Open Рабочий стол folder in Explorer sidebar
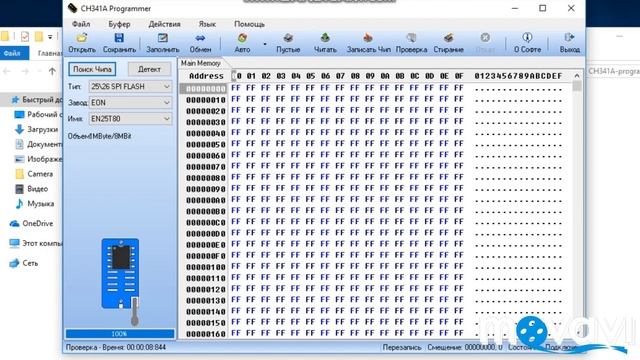This screenshot has height=360, width=640. [38, 115]
